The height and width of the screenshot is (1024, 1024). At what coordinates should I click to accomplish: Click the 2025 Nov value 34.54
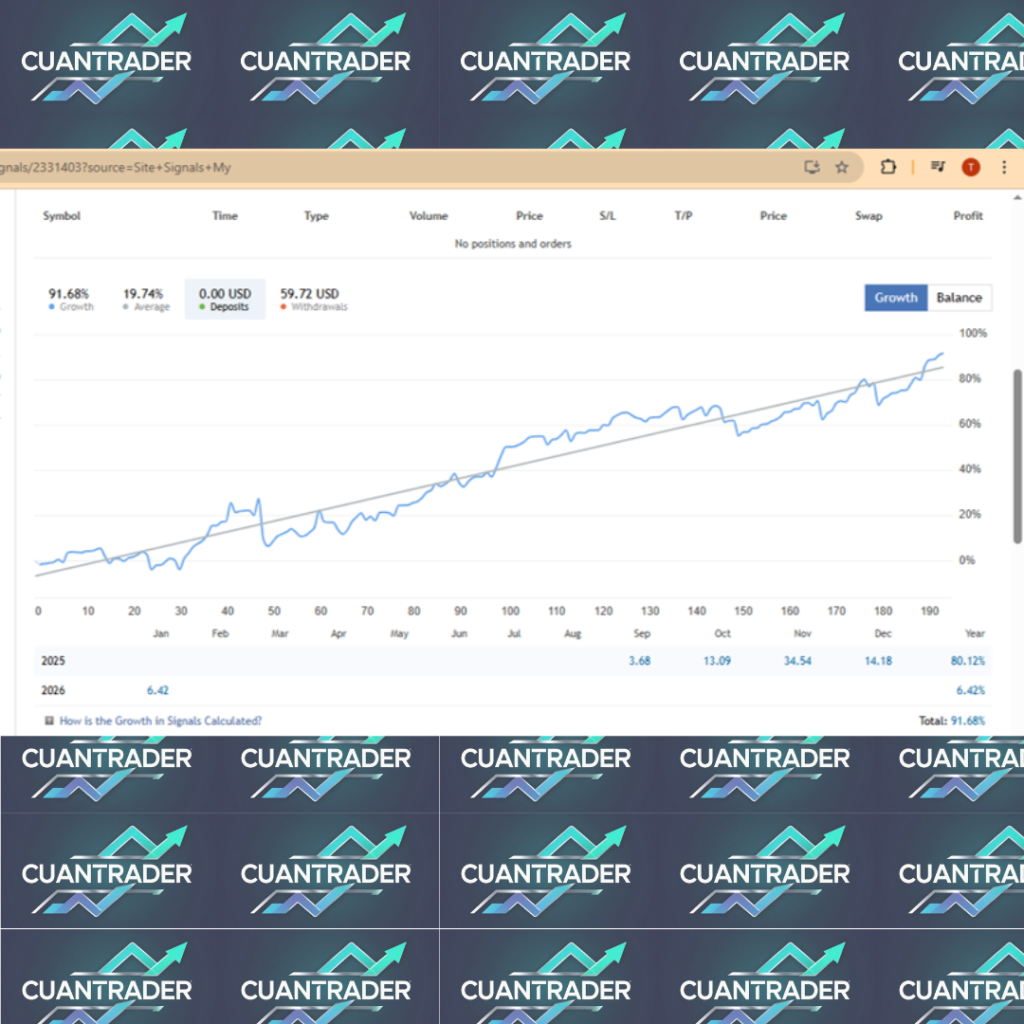click(x=797, y=661)
